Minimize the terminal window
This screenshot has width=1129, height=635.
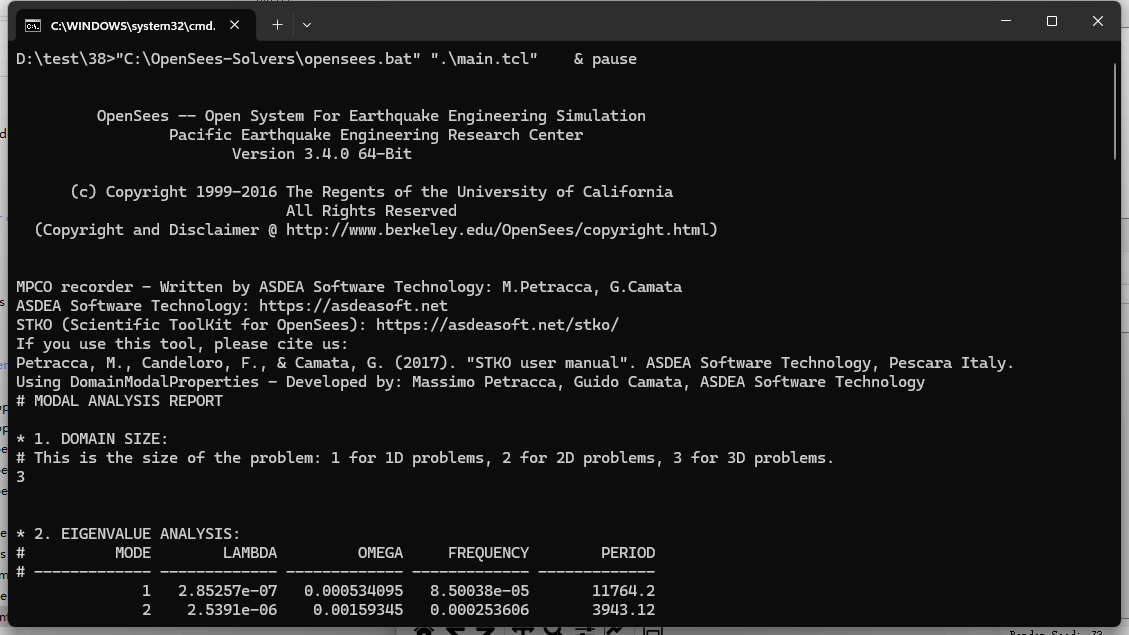(1006, 21)
